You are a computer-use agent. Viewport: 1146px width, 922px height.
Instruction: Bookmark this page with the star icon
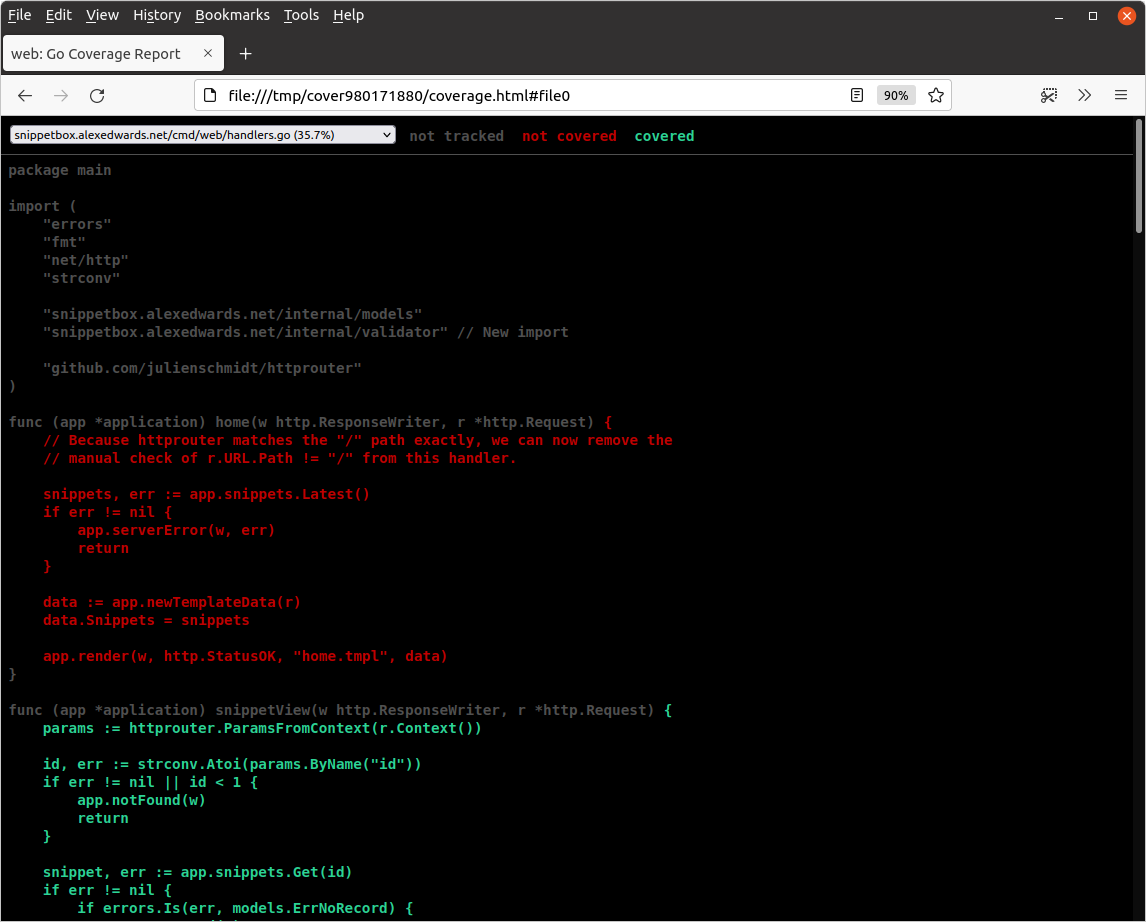pyautogui.click(x=936, y=95)
